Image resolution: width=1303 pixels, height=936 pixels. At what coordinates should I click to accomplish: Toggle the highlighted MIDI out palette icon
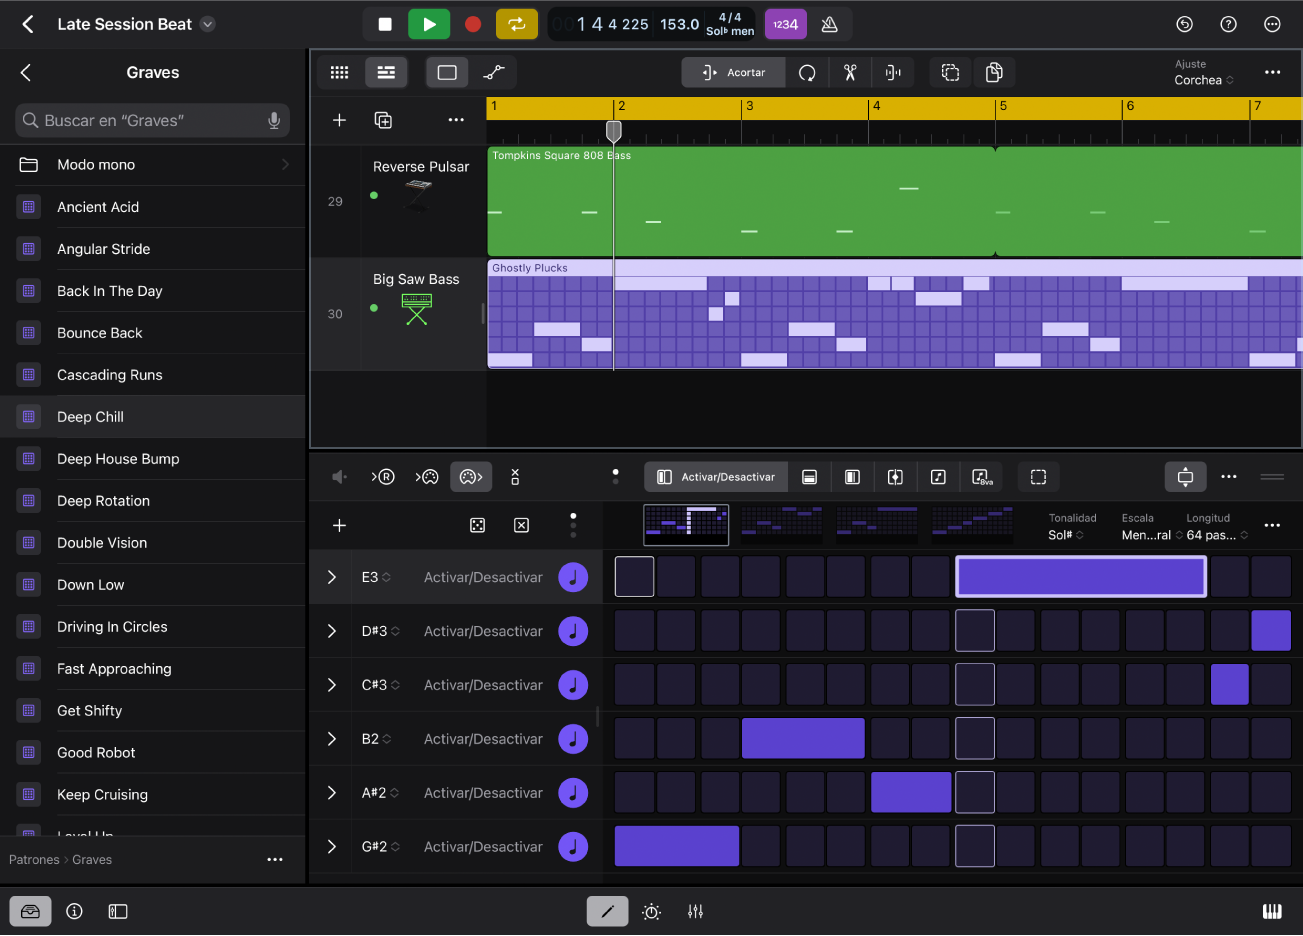click(x=471, y=477)
